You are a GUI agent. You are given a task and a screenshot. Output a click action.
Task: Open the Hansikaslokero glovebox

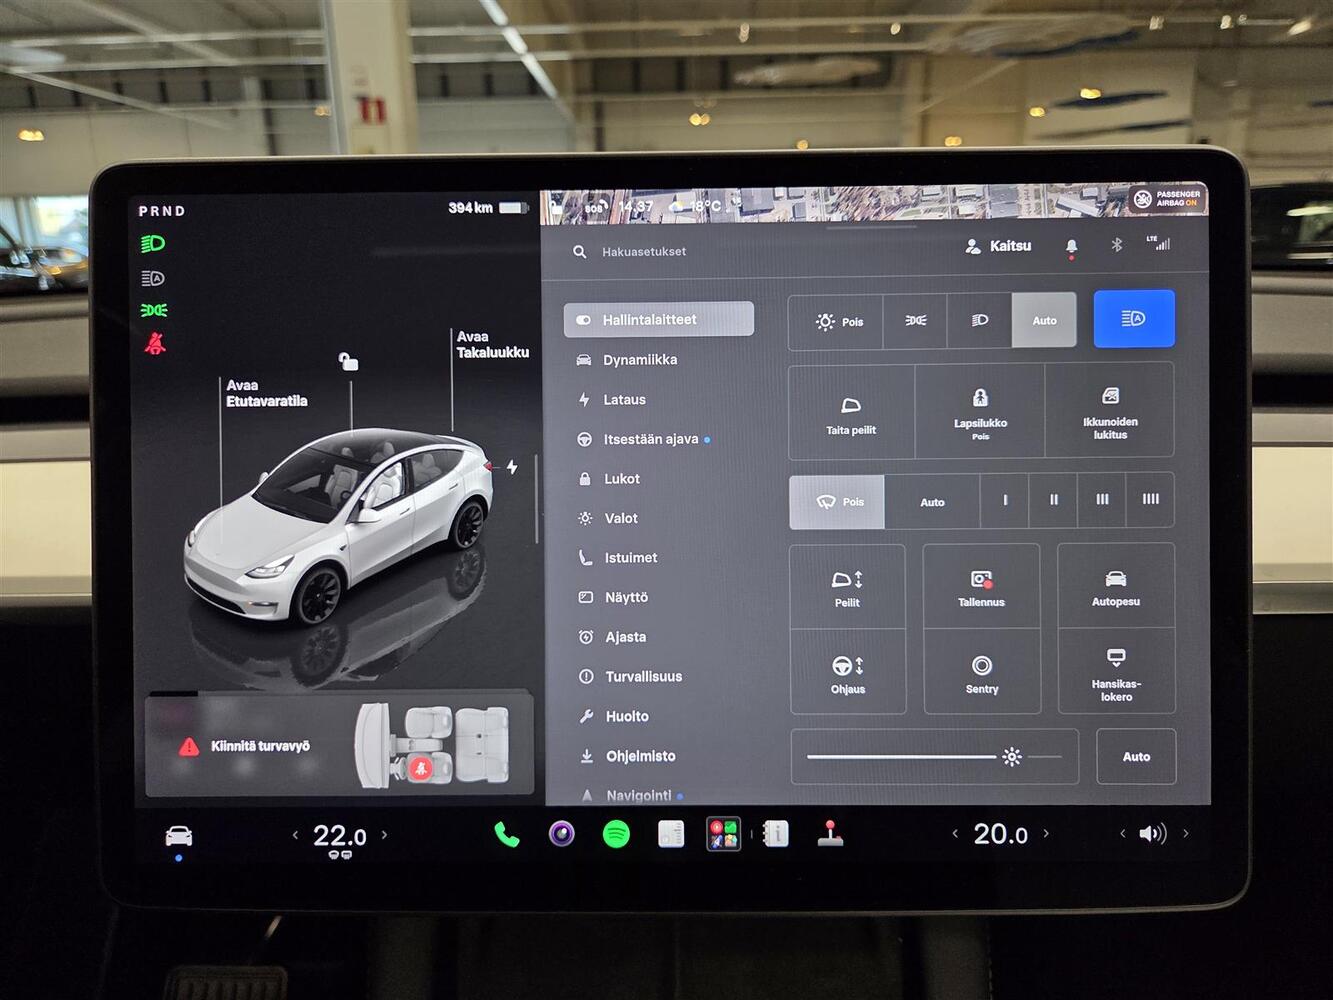(1116, 672)
